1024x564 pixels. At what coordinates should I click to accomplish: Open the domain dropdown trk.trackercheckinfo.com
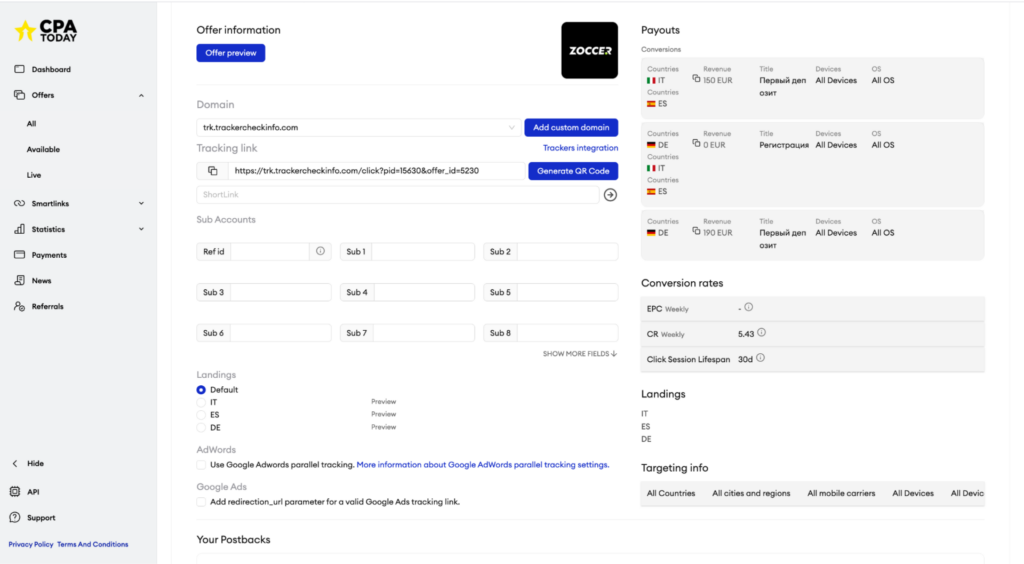tap(359, 127)
